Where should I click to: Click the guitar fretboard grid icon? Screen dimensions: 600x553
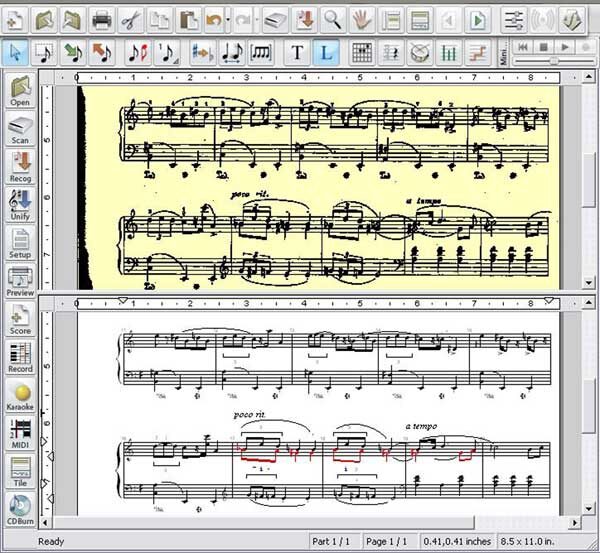coord(362,52)
